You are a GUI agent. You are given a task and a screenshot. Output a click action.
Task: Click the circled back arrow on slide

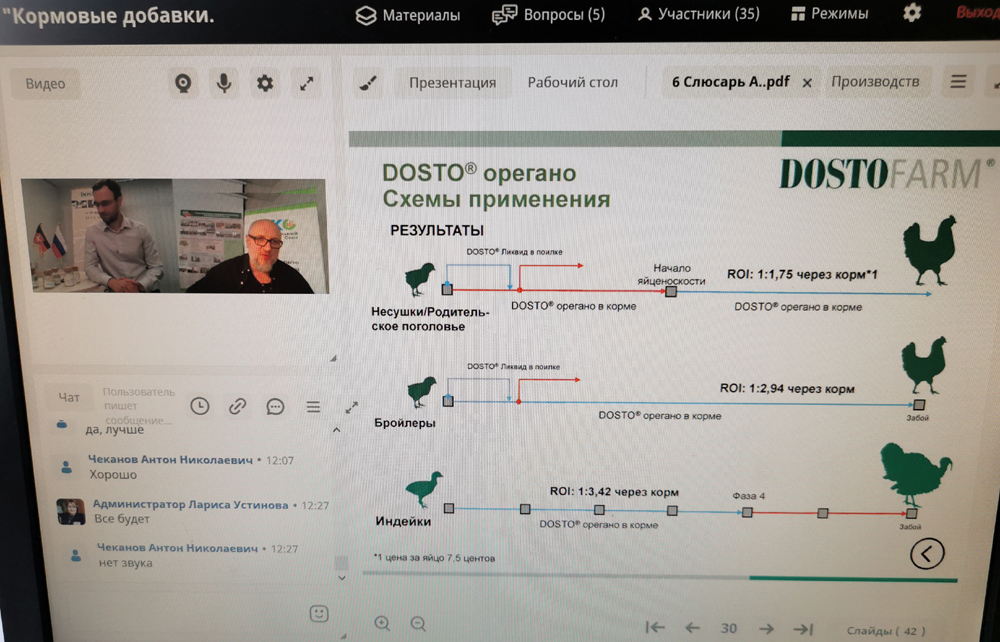[x=927, y=554]
